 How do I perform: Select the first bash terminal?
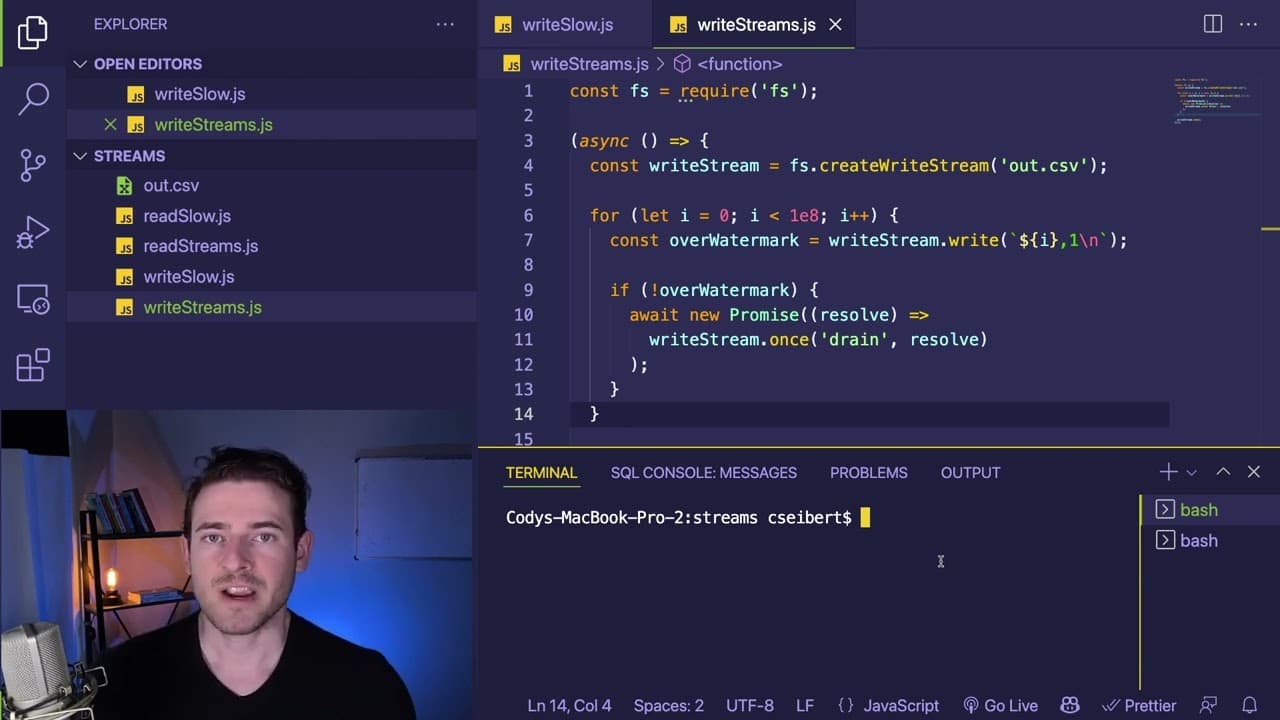coord(1198,510)
